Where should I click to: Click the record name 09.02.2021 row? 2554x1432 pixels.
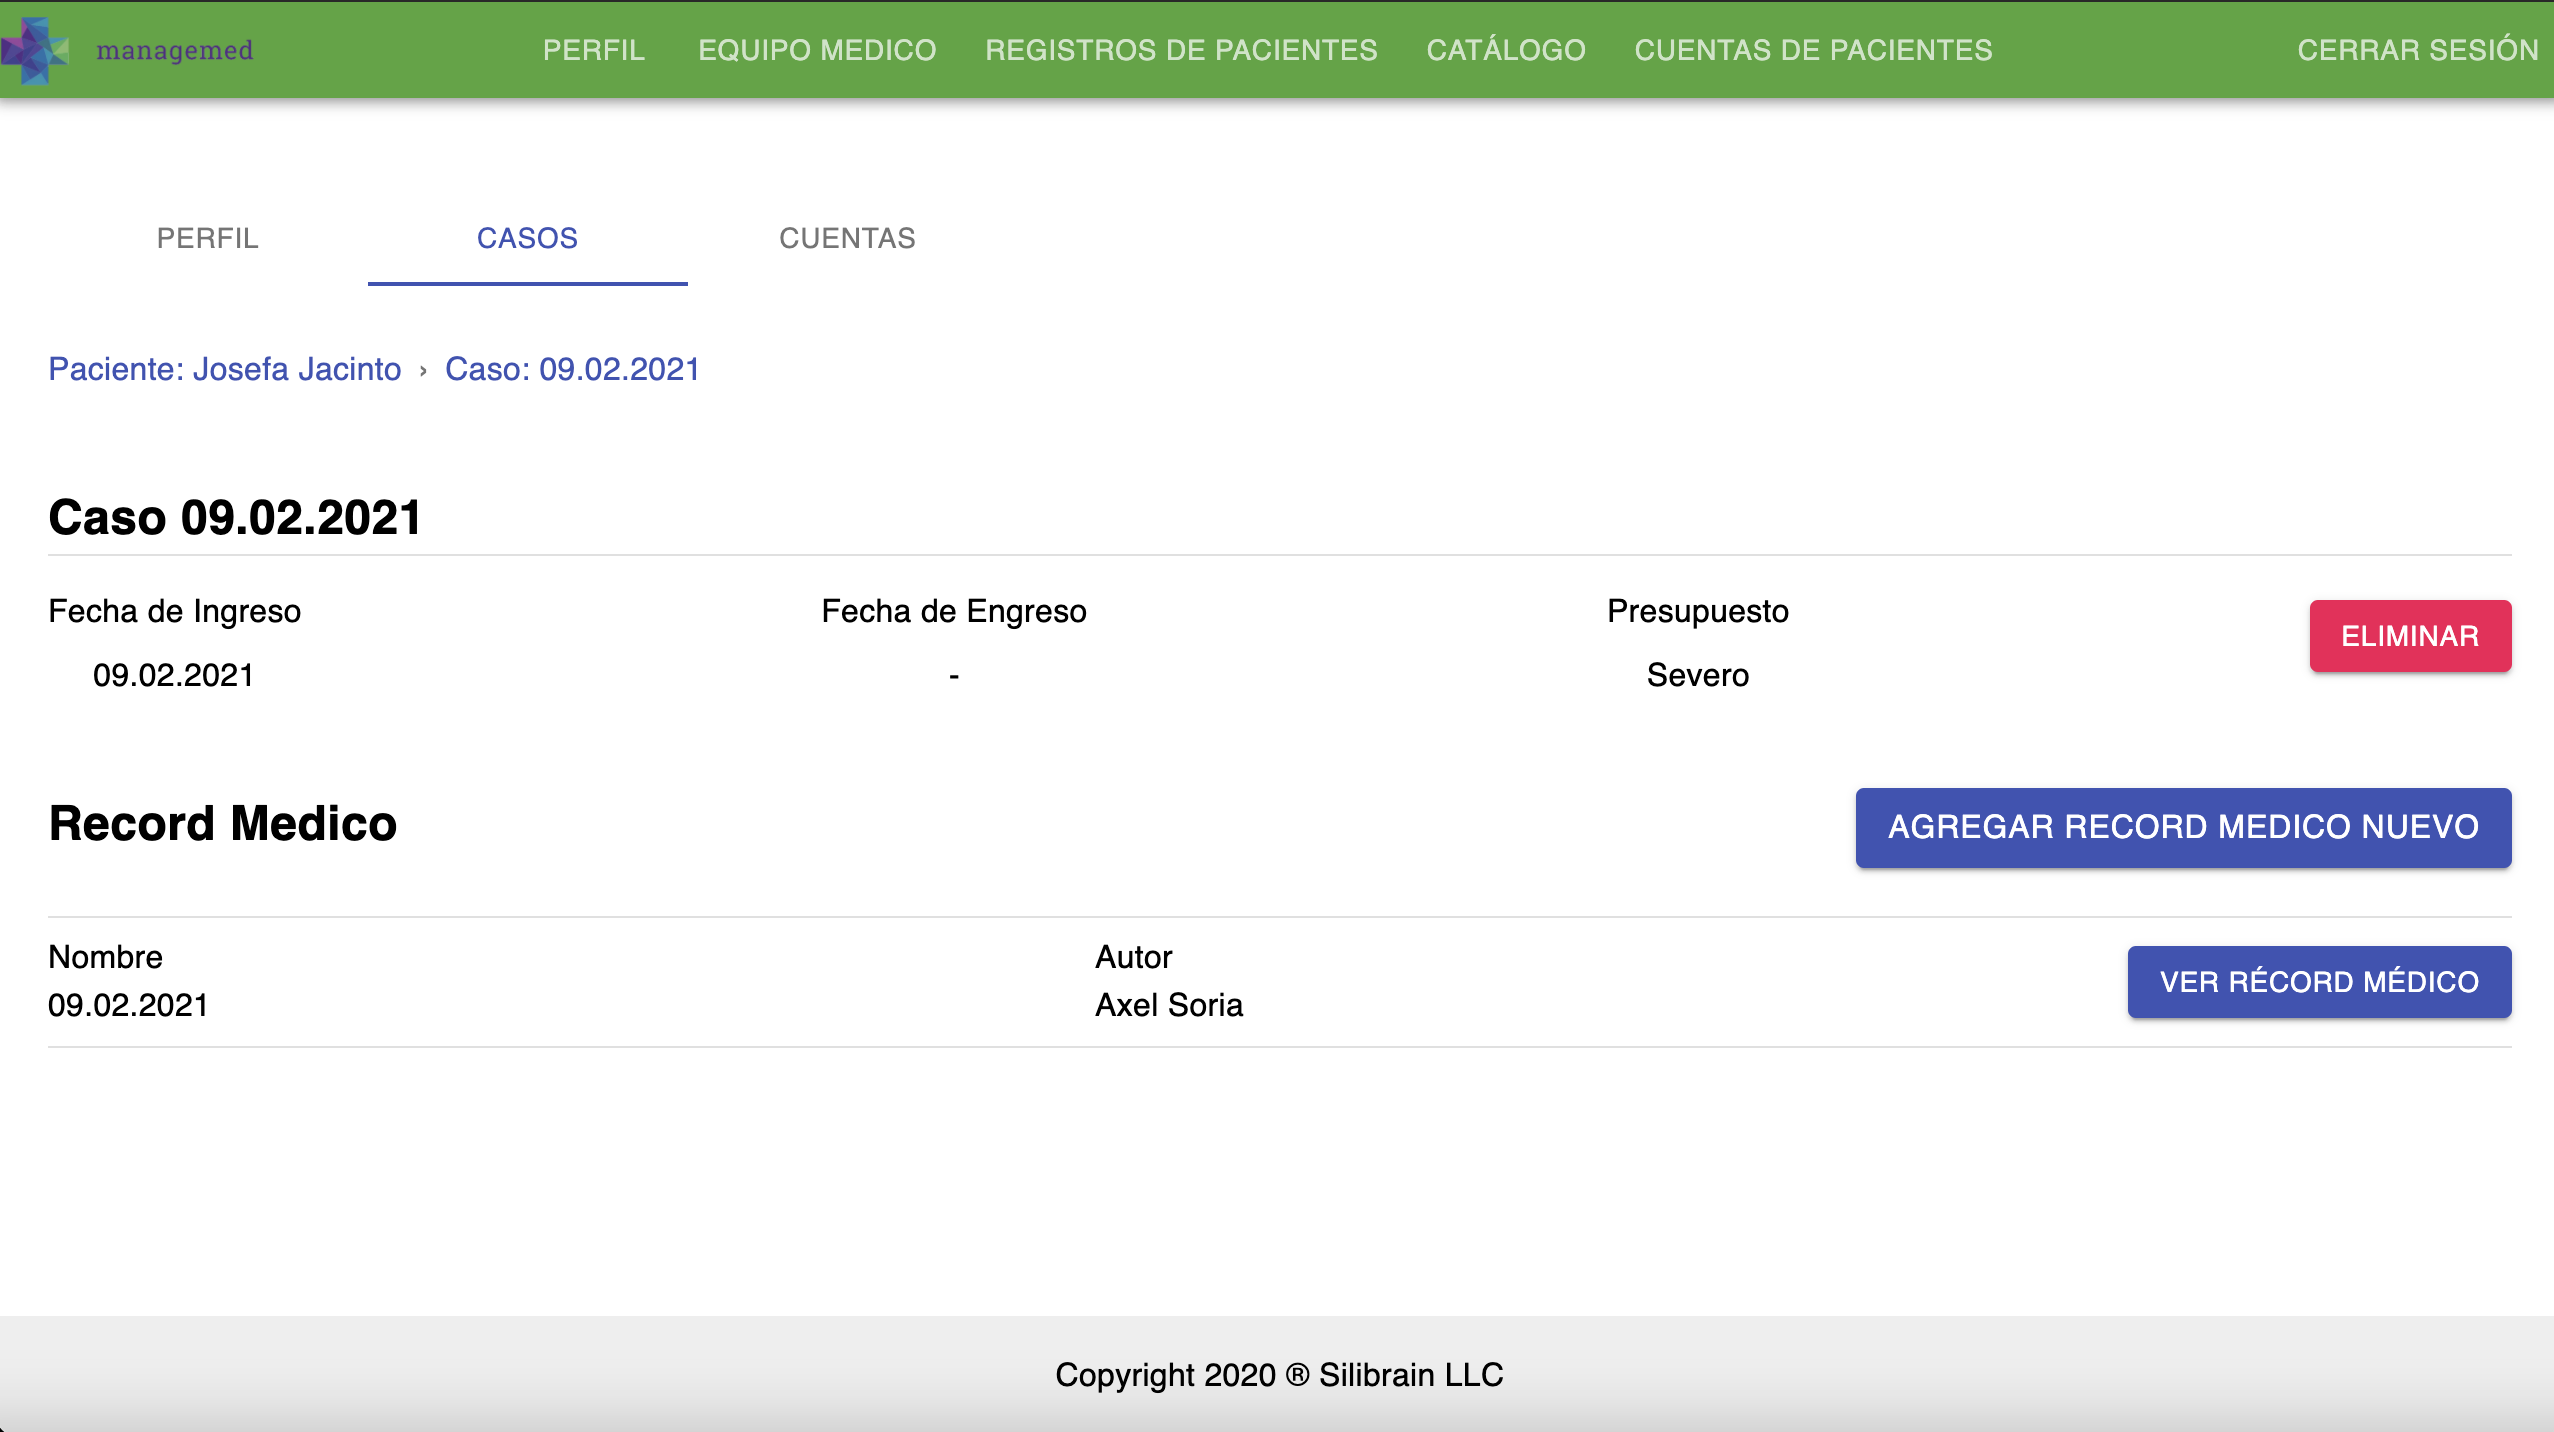(128, 1005)
